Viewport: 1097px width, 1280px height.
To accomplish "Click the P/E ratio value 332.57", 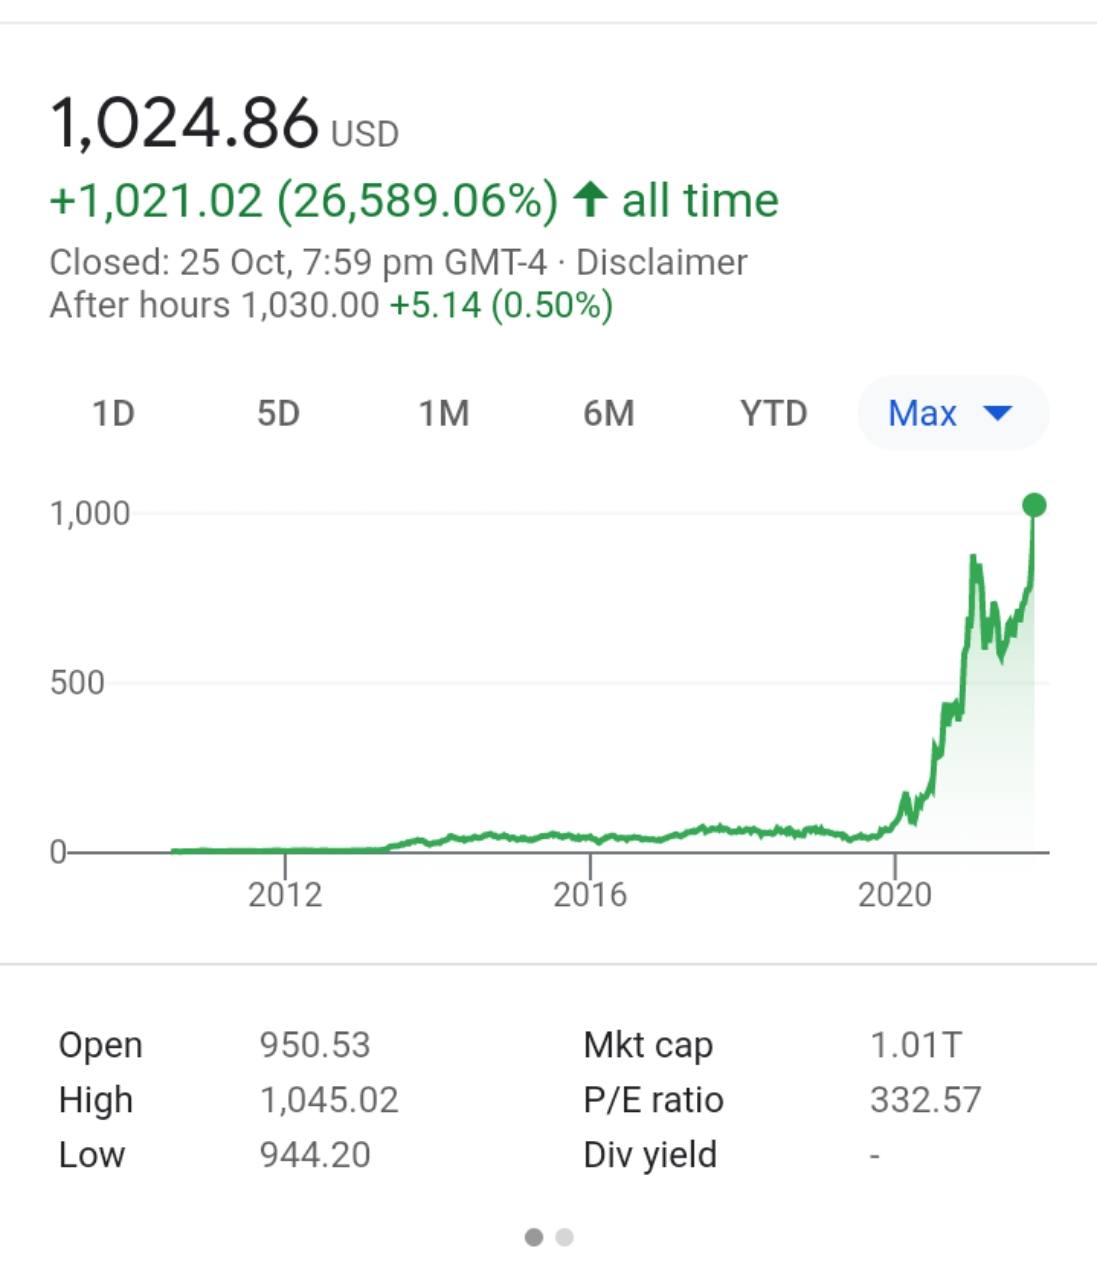I will (x=925, y=1100).
